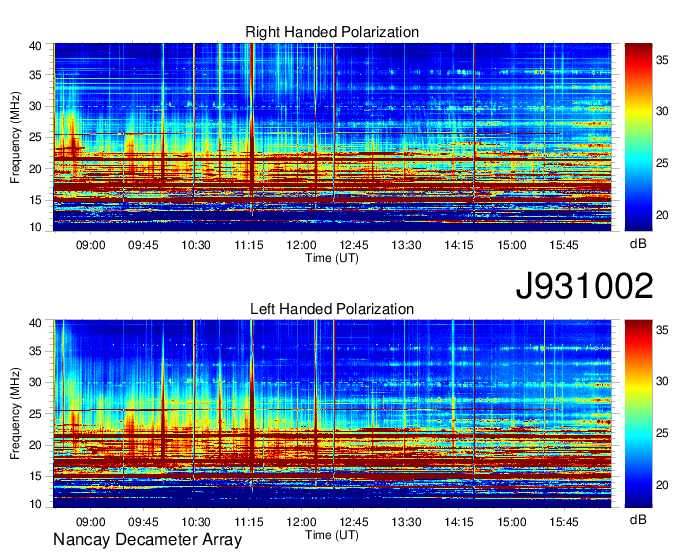680x552 pixels.
Task: Click the 09:00 tick on Right Handed time axis
Action: pyautogui.click(x=91, y=245)
